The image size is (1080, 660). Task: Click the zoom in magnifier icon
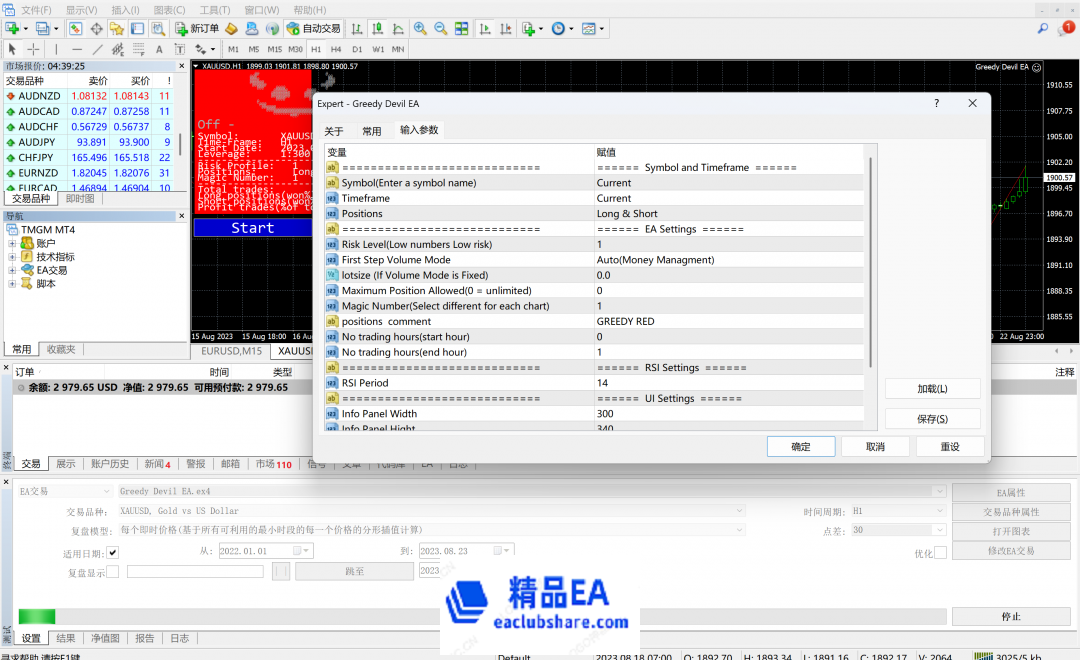click(420, 29)
